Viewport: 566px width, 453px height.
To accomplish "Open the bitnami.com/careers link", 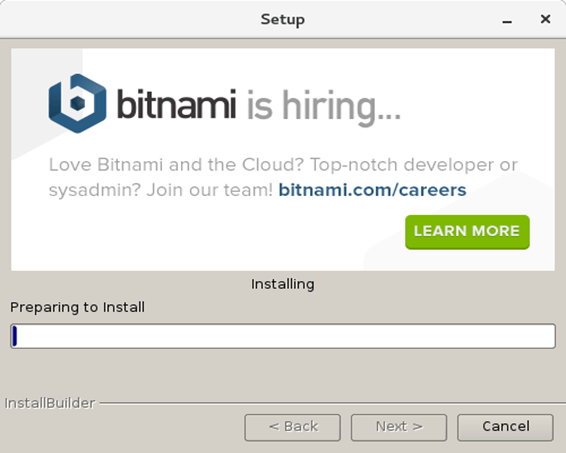I will [x=373, y=190].
